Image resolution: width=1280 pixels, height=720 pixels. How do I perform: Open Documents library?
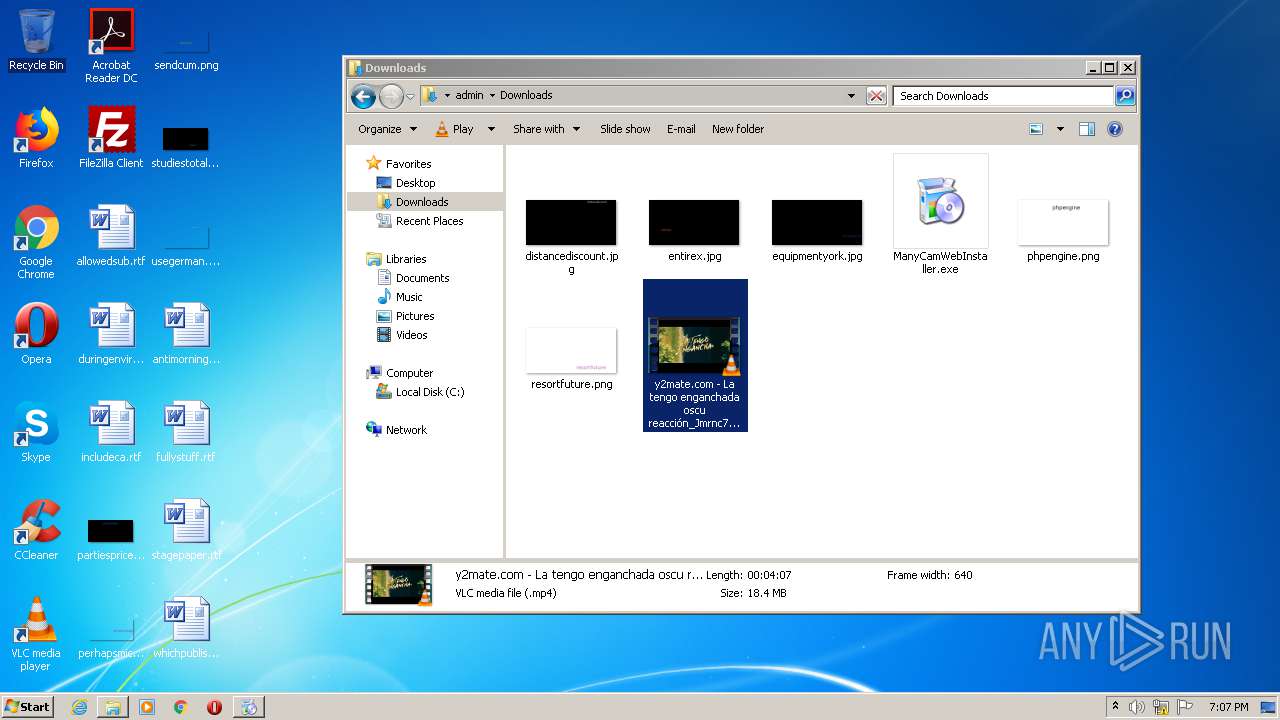click(x=422, y=278)
